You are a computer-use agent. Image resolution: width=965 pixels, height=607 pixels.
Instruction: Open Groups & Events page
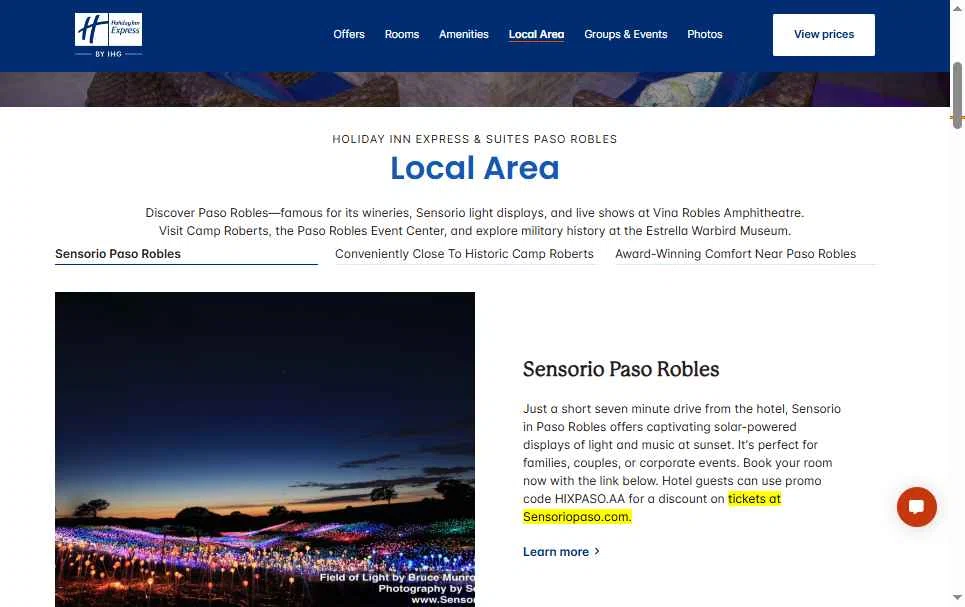pyautogui.click(x=625, y=34)
